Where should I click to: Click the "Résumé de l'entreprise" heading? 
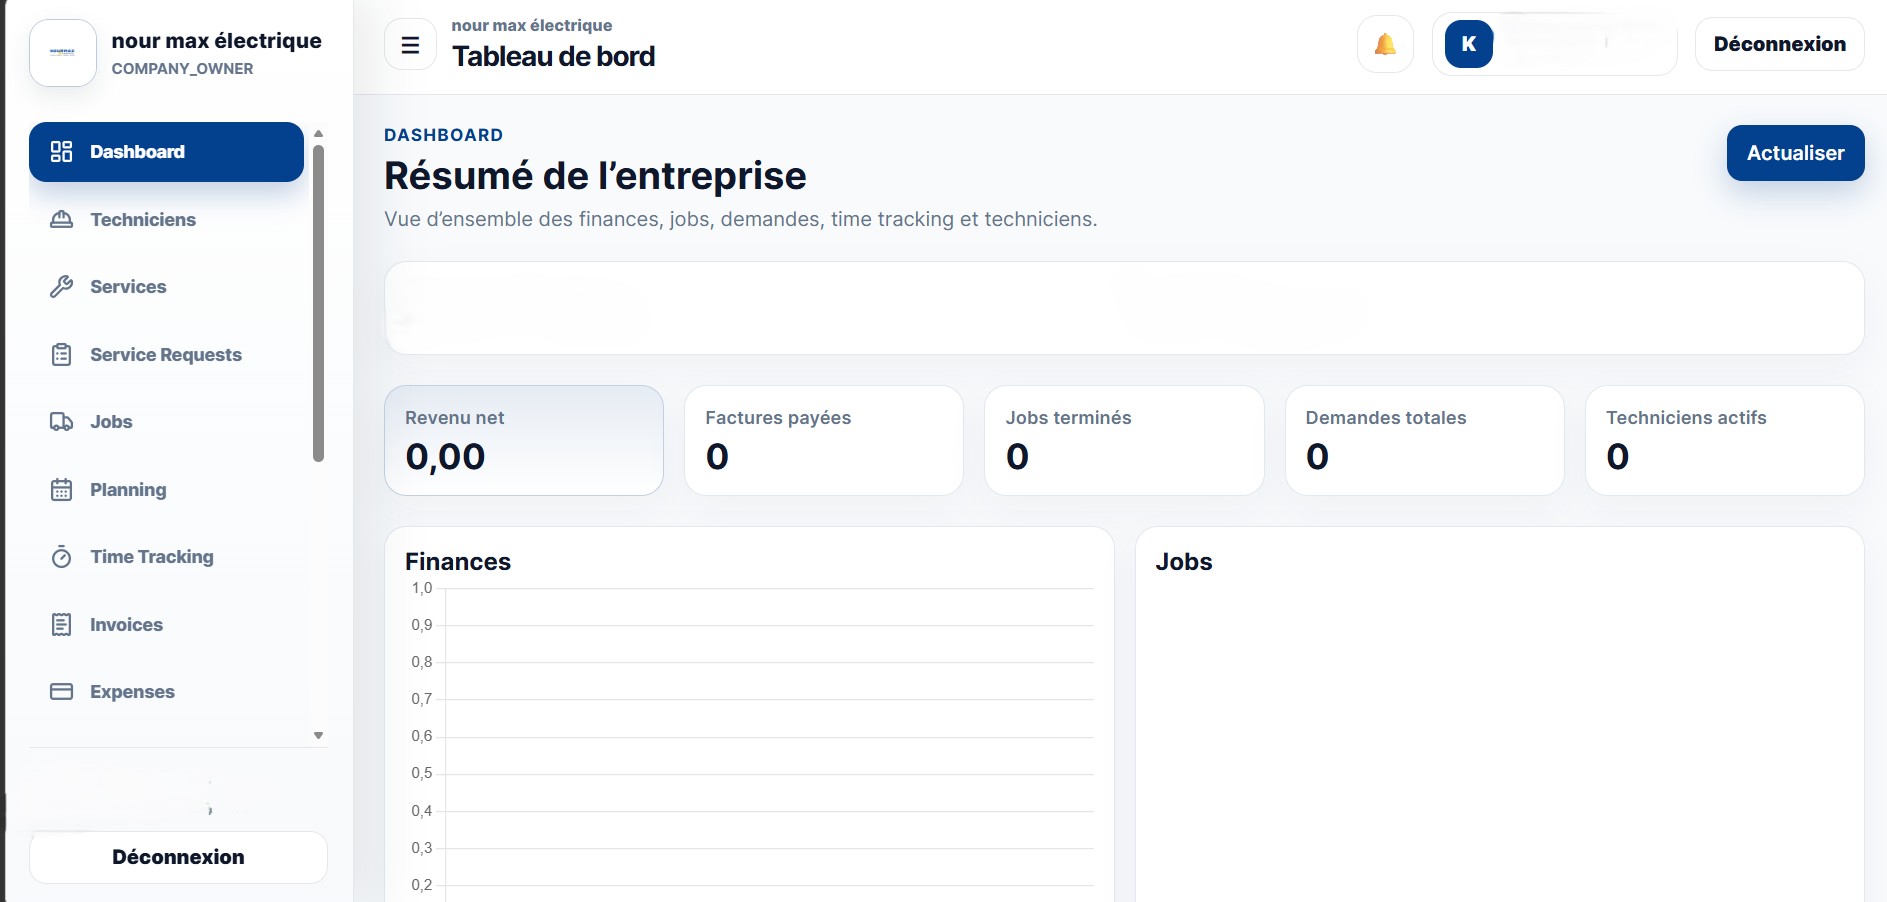(595, 176)
